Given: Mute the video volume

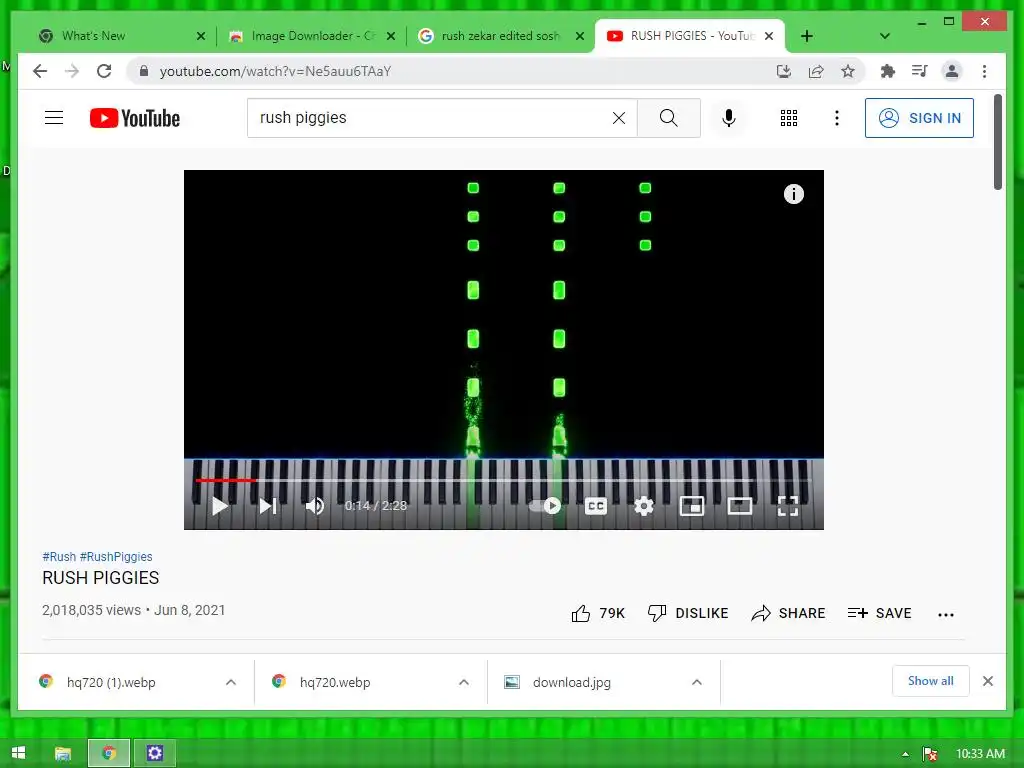Looking at the screenshot, I should 315,505.
